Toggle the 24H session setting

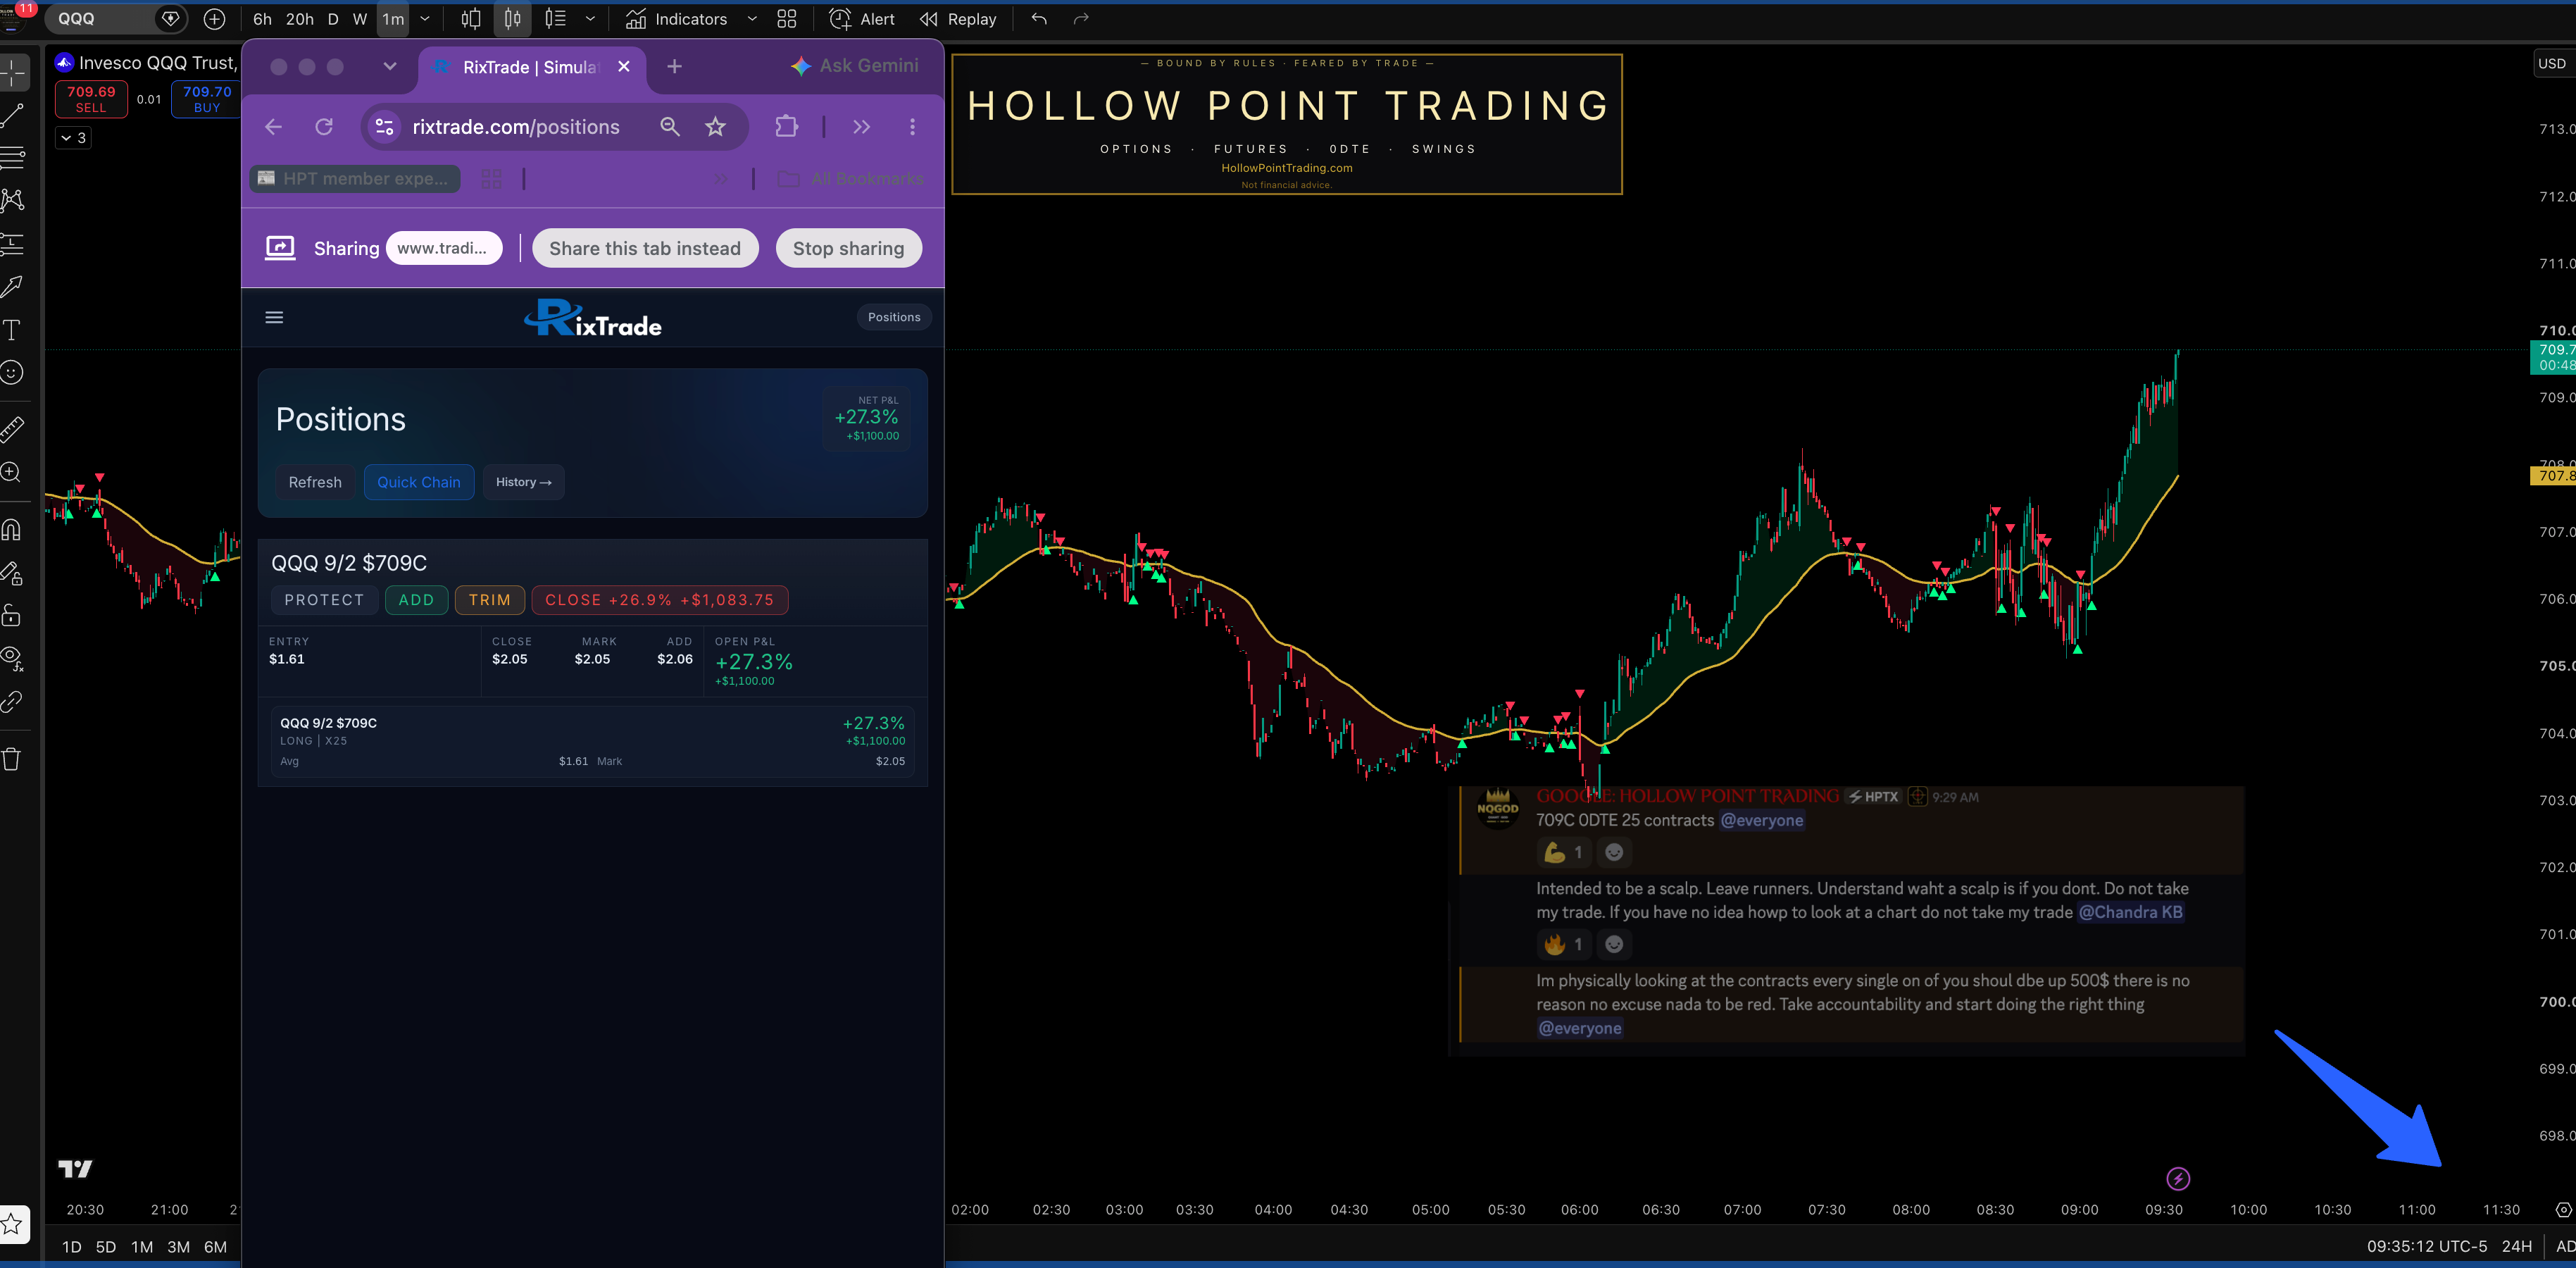tap(2516, 1246)
